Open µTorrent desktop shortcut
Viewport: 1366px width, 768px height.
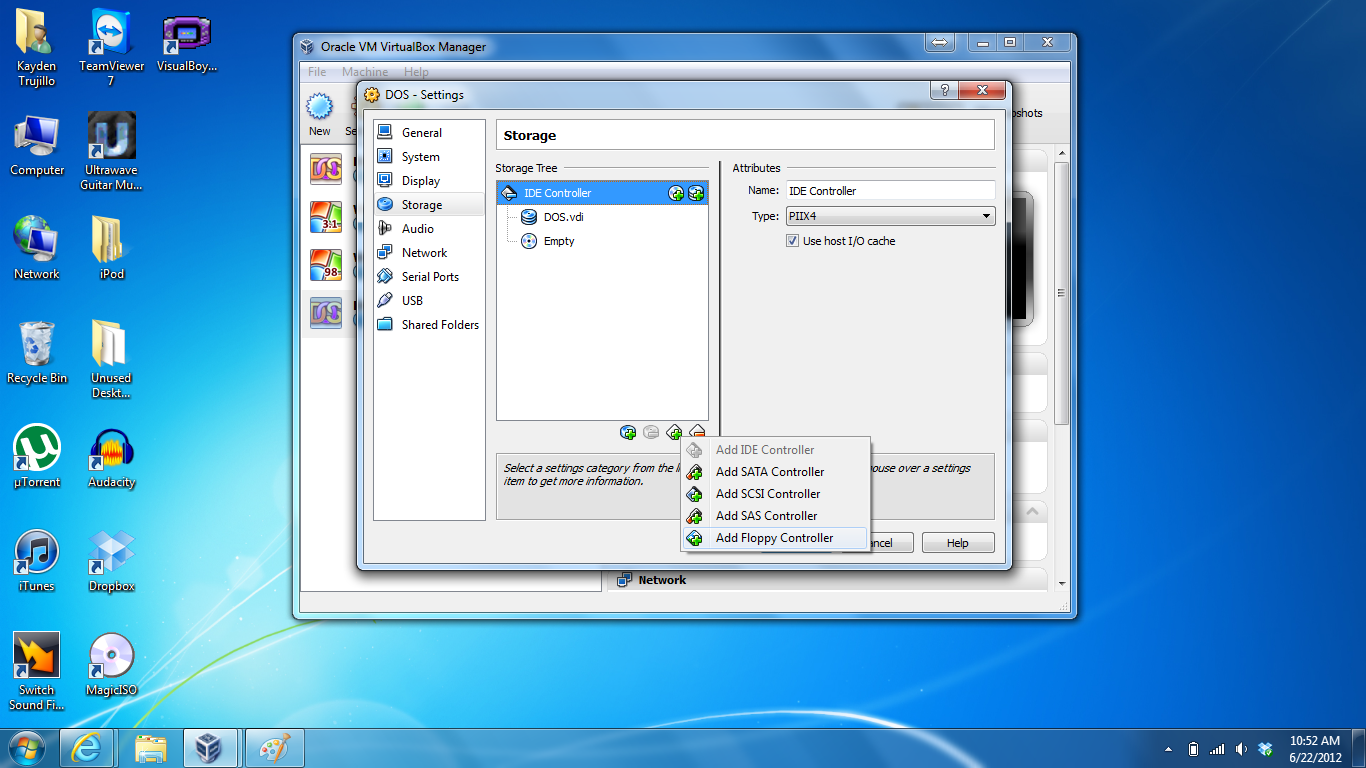[37, 458]
